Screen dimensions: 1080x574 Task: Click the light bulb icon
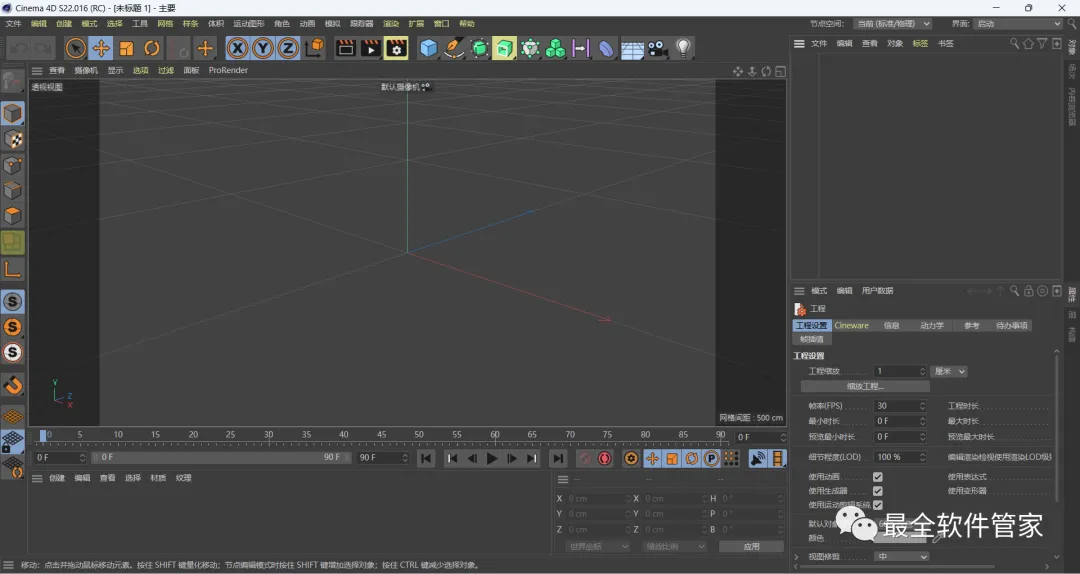[683, 48]
